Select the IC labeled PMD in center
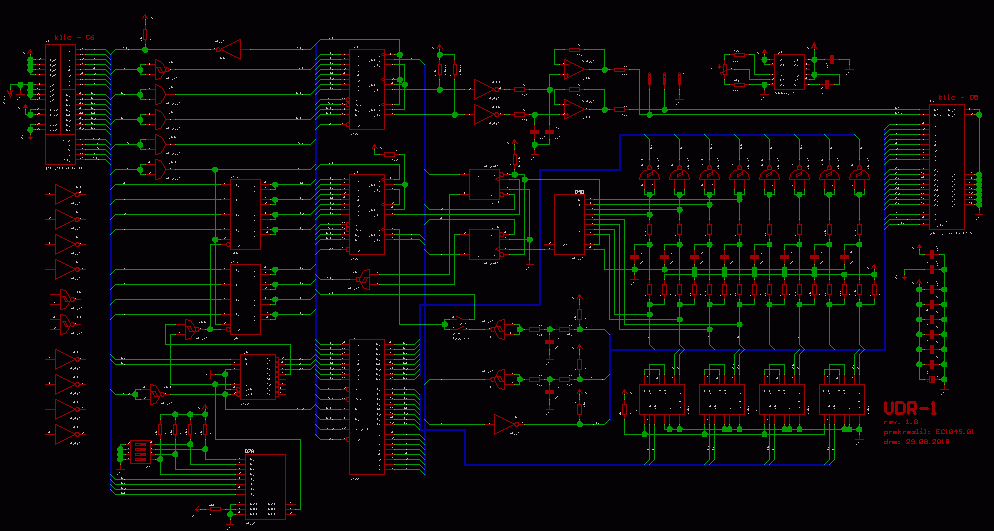The width and height of the screenshot is (994, 531). [570, 225]
